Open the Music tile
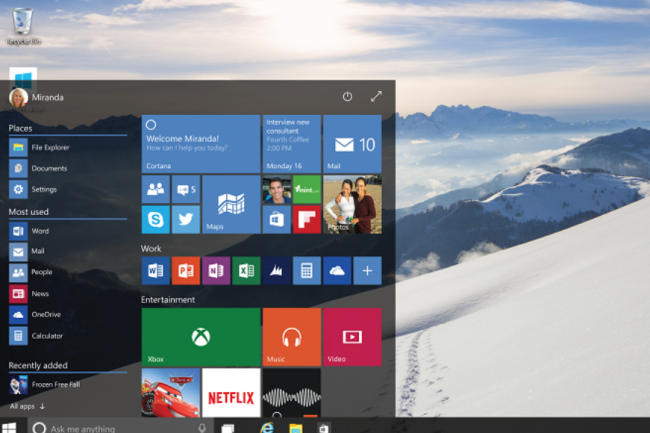The height and width of the screenshot is (433, 650). point(292,337)
